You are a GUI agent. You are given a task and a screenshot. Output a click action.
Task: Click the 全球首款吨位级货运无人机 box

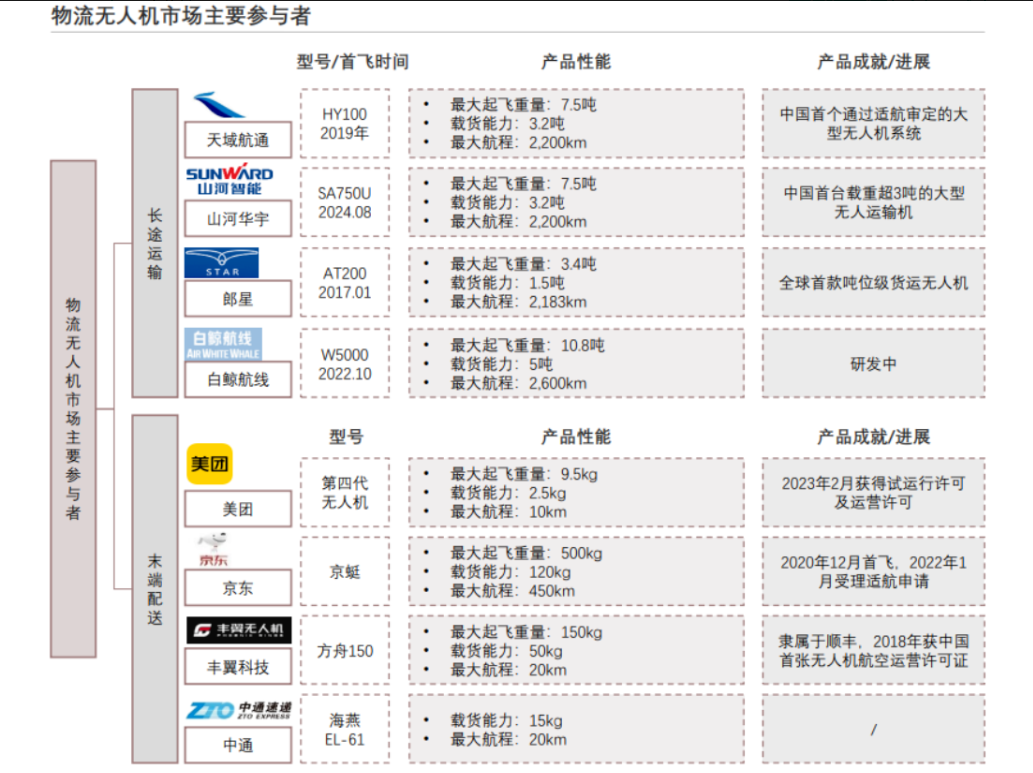click(874, 283)
